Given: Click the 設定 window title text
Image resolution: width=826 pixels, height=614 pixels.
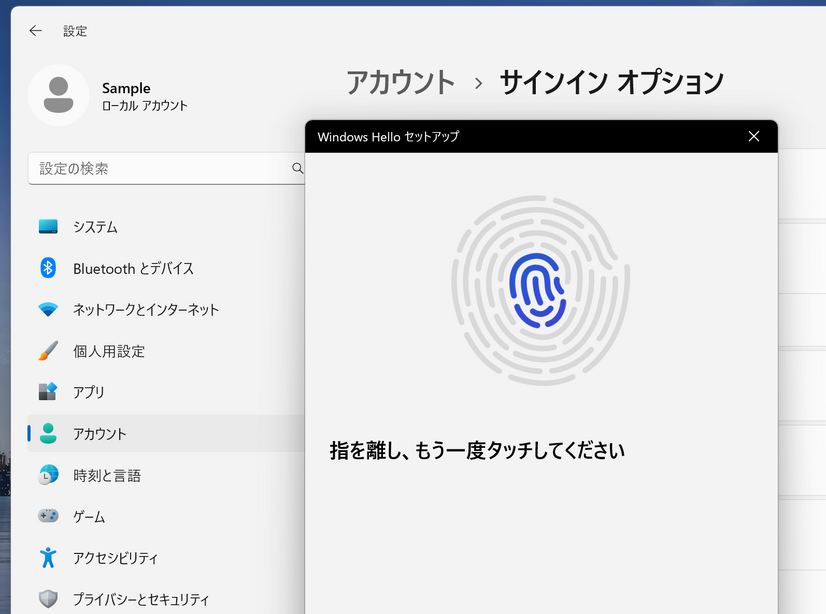Looking at the screenshot, I should coord(75,31).
